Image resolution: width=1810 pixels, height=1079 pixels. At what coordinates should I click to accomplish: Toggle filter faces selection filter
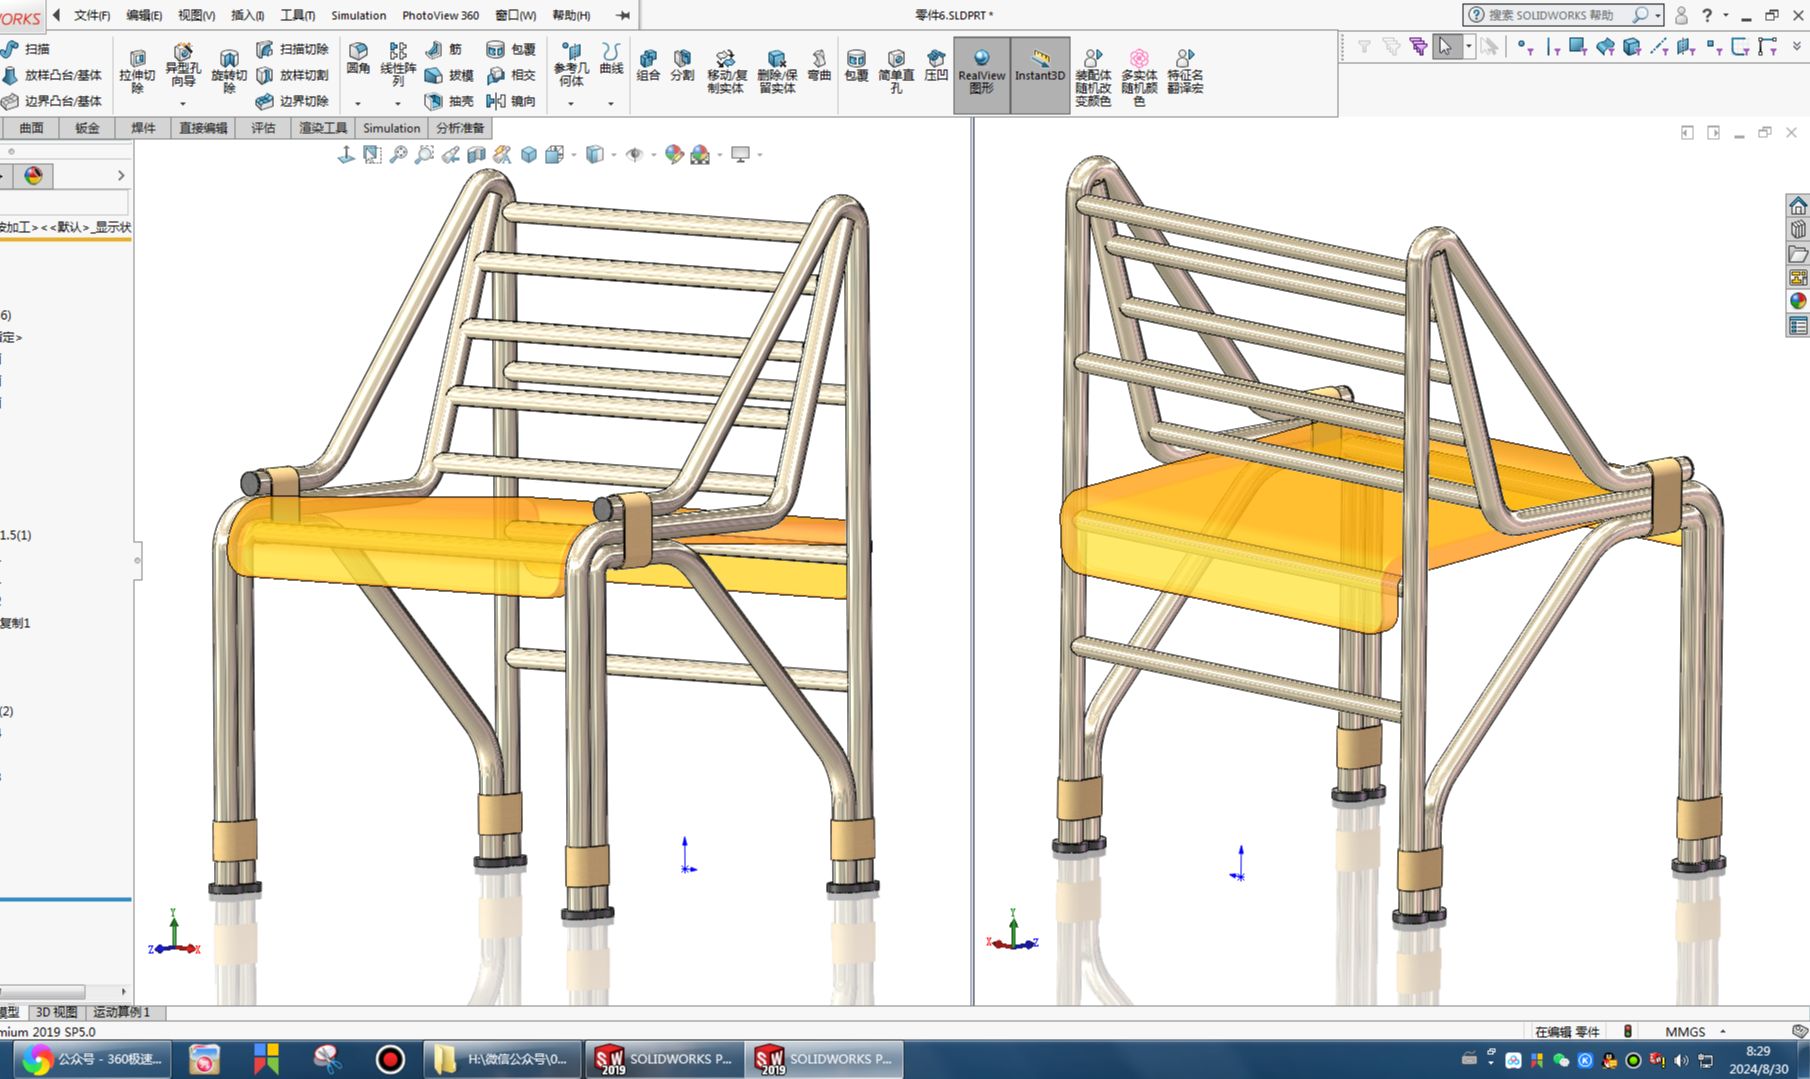coord(1578,46)
